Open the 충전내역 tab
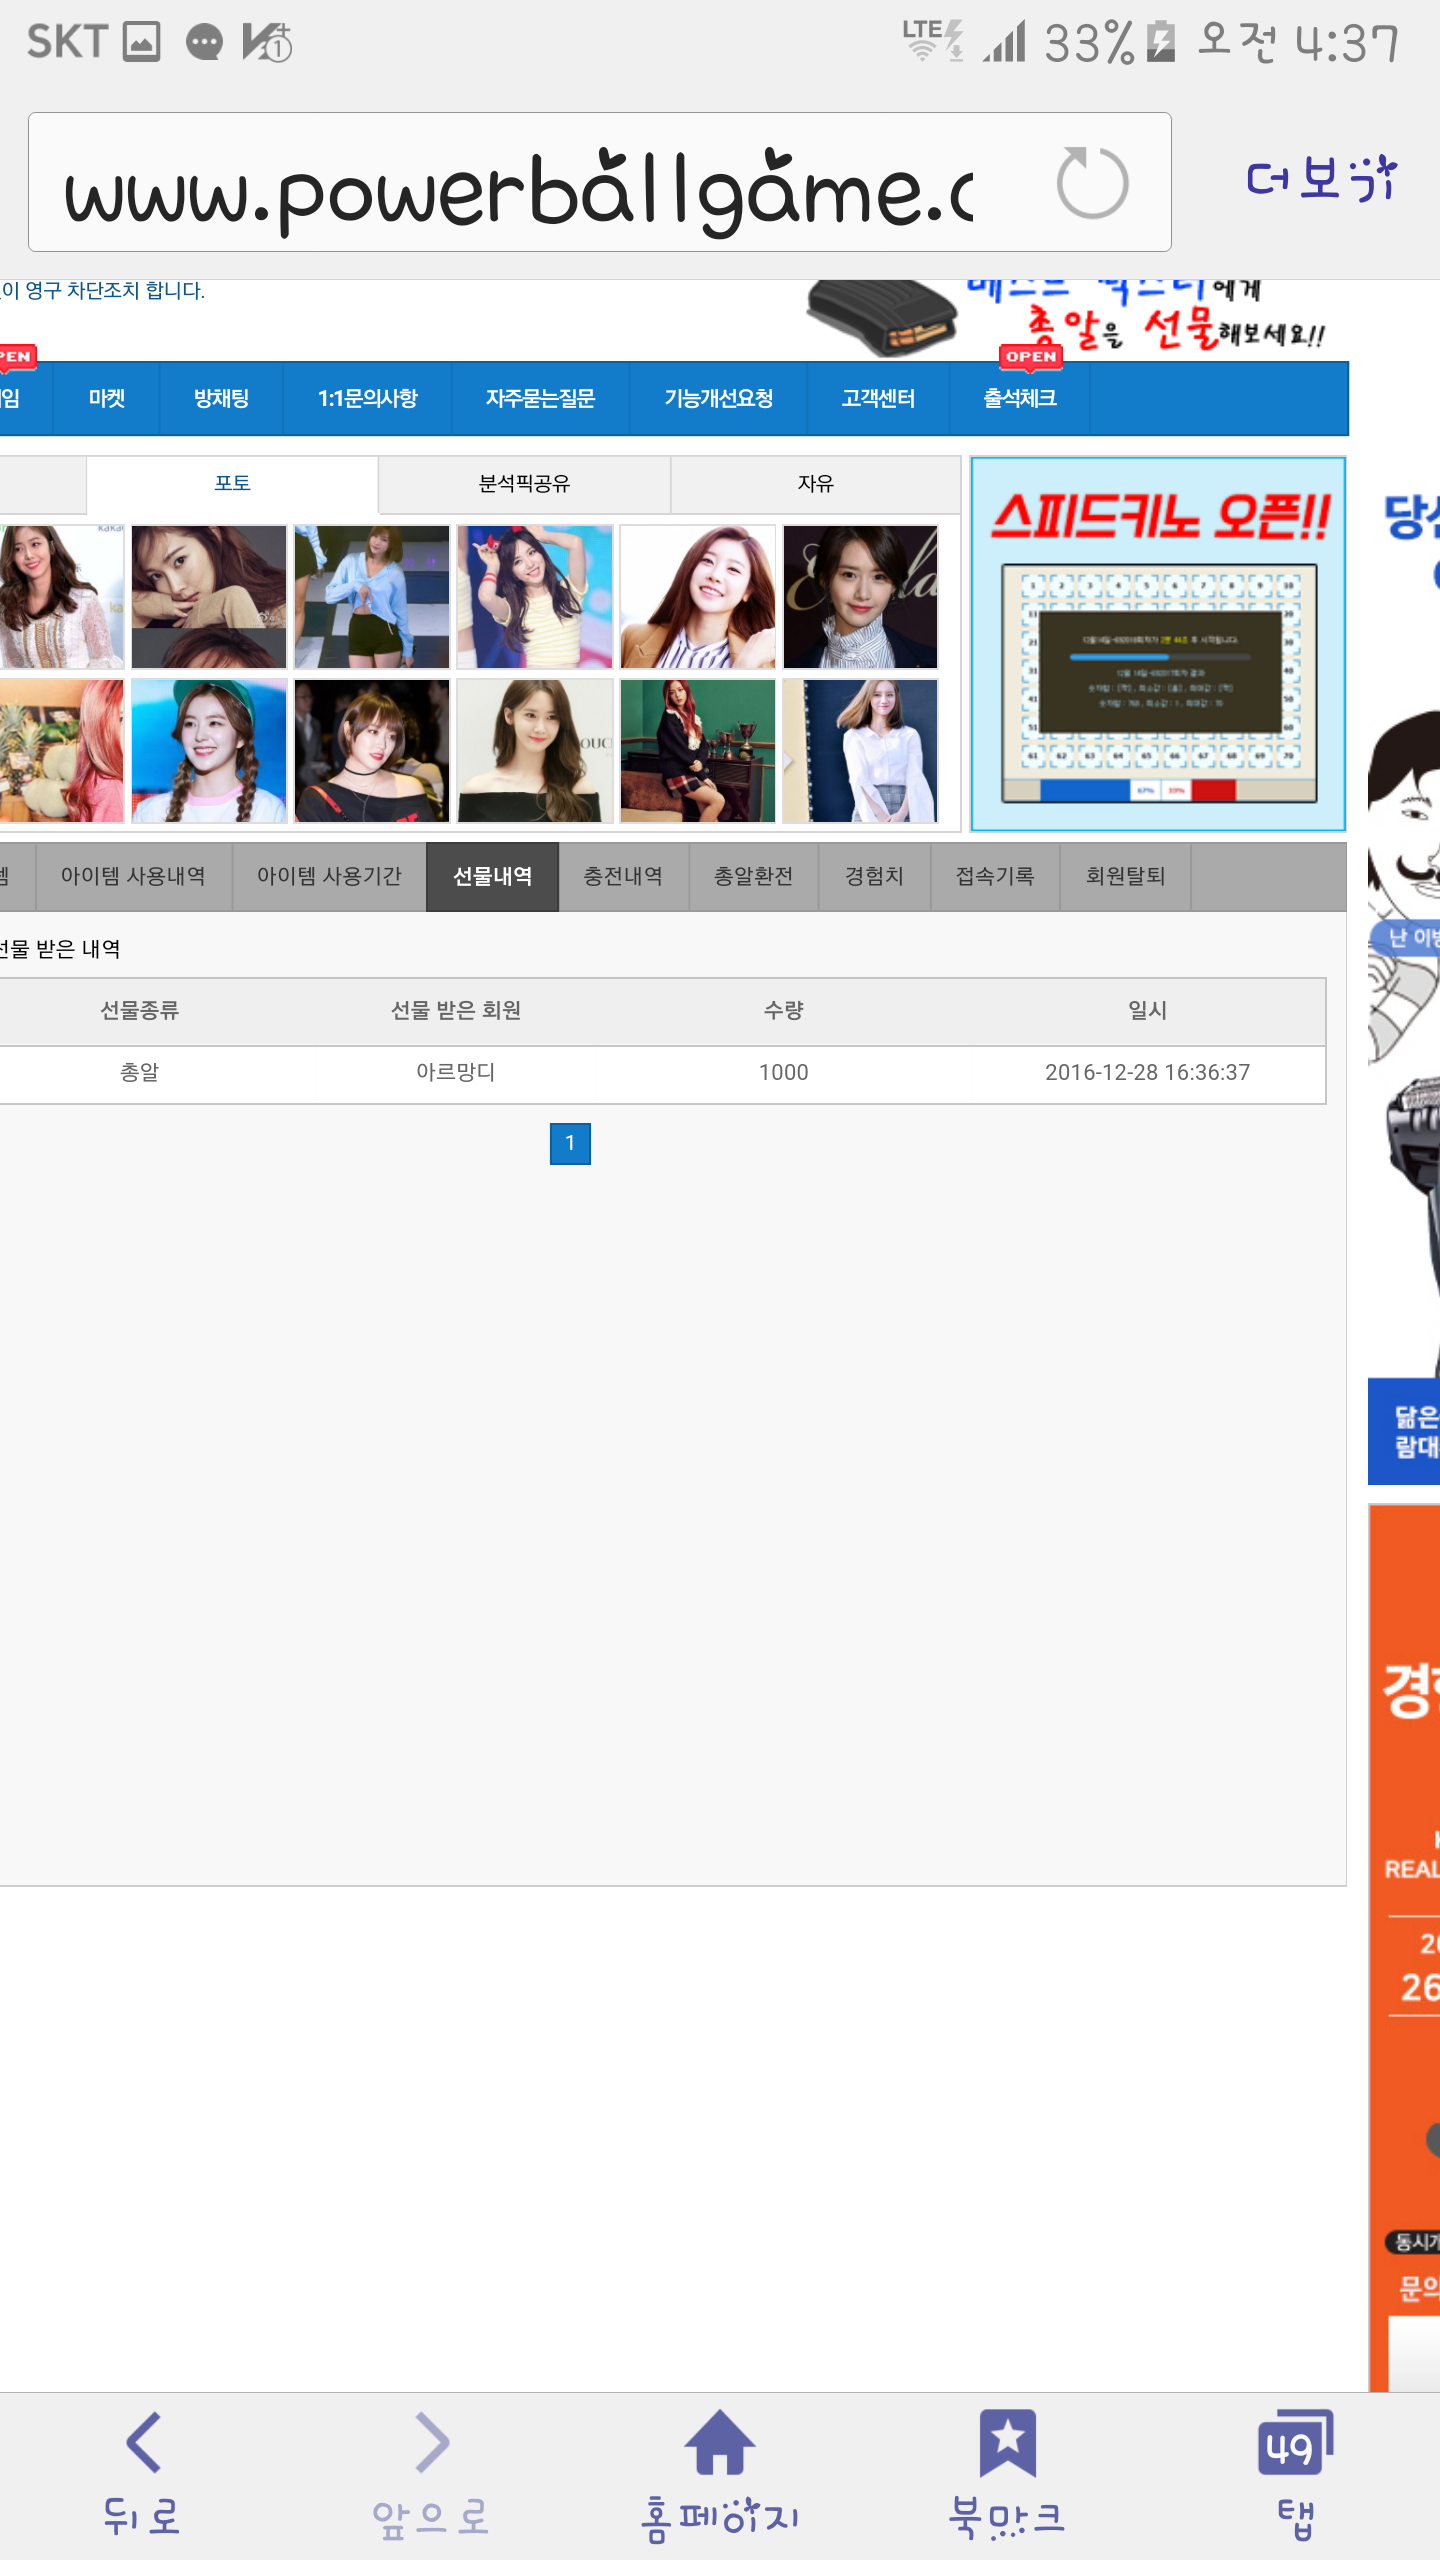The width and height of the screenshot is (1440, 2560). pos(623,876)
